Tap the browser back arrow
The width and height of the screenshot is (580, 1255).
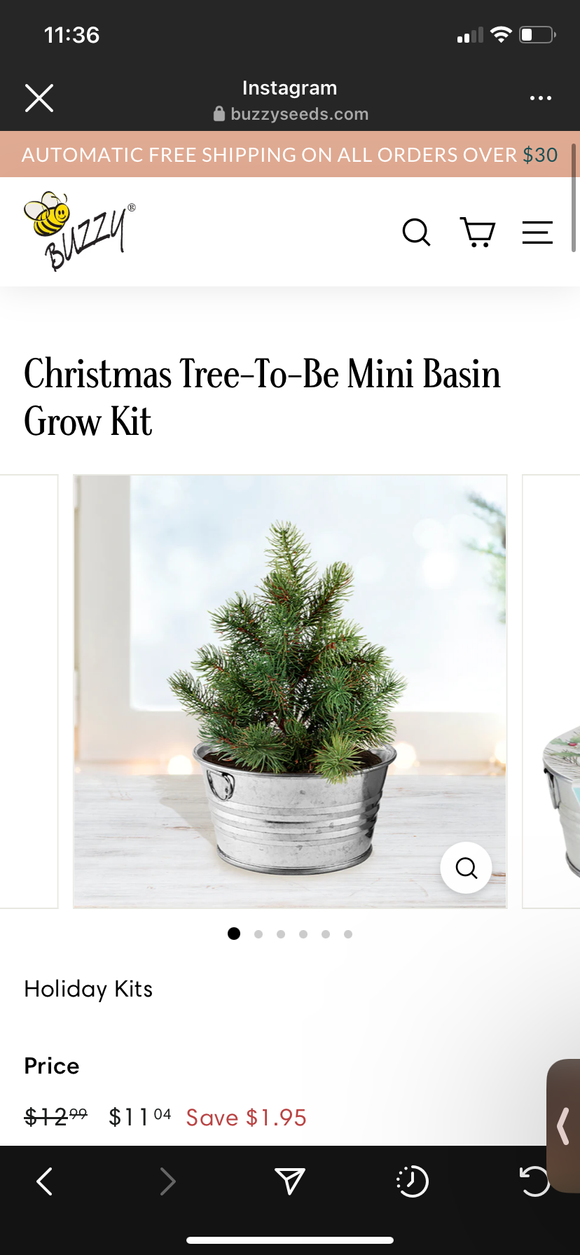[x=44, y=1182]
